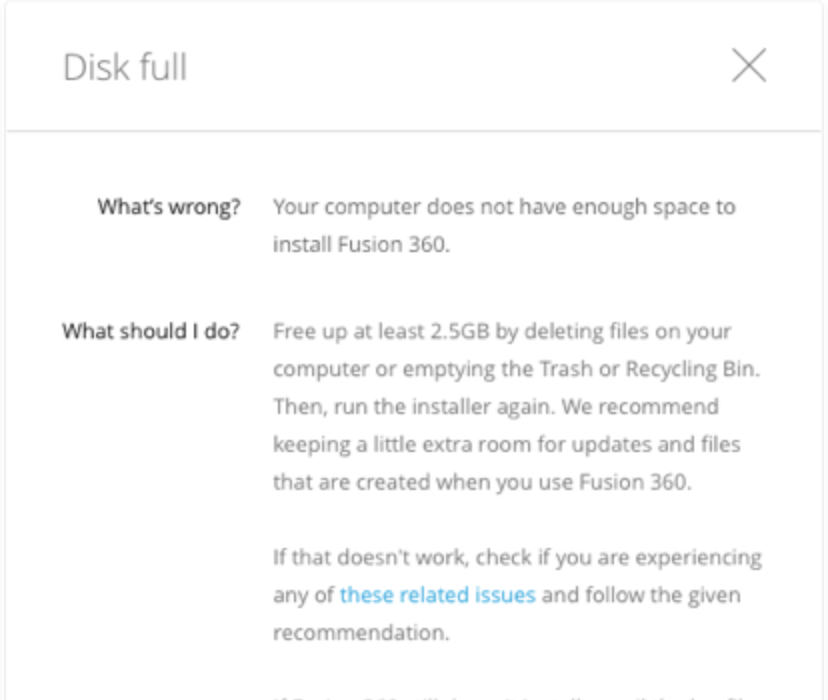Open the "these related issues" link
The image size is (828, 700).
pyautogui.click(x=437, y=595)
